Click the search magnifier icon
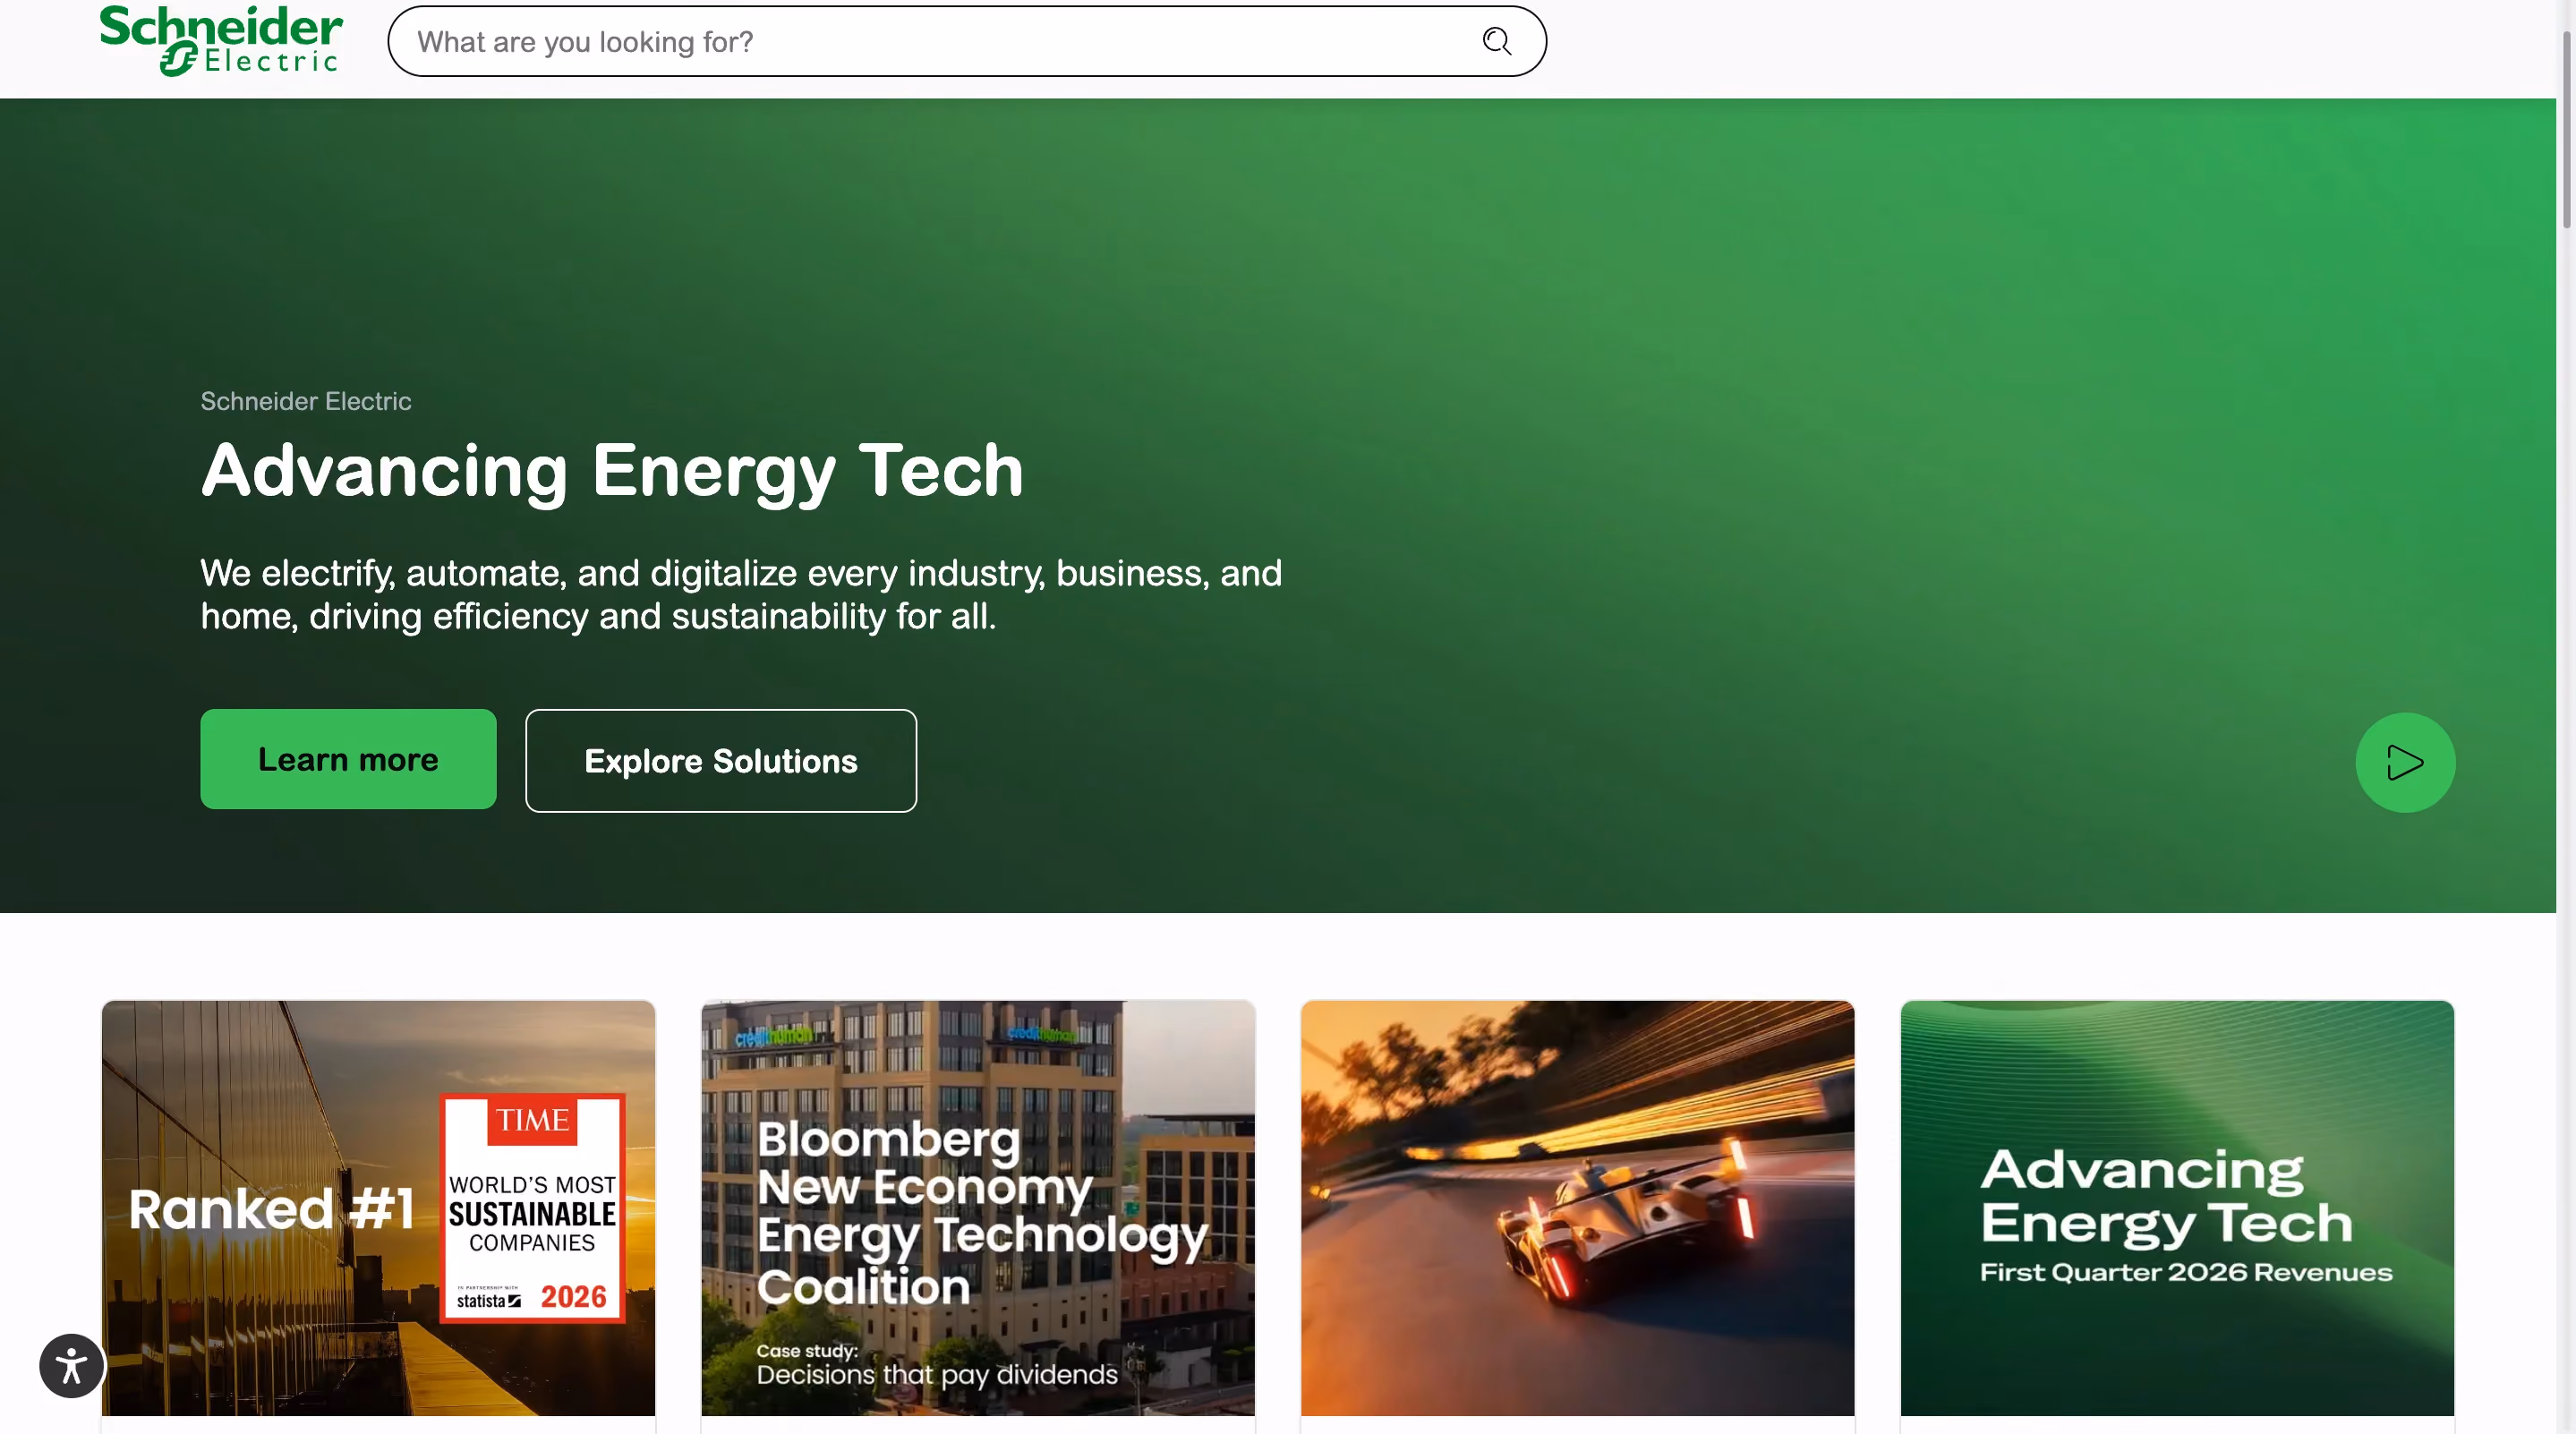This screenshot has height=1434, width=2576. [1496, 41]
